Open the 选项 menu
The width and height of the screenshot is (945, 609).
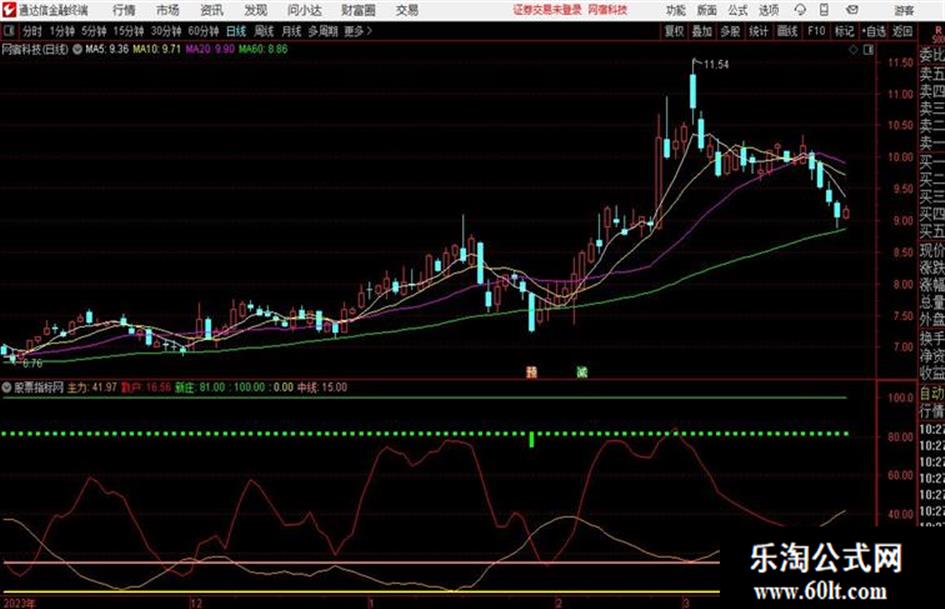tap(768, 10)
